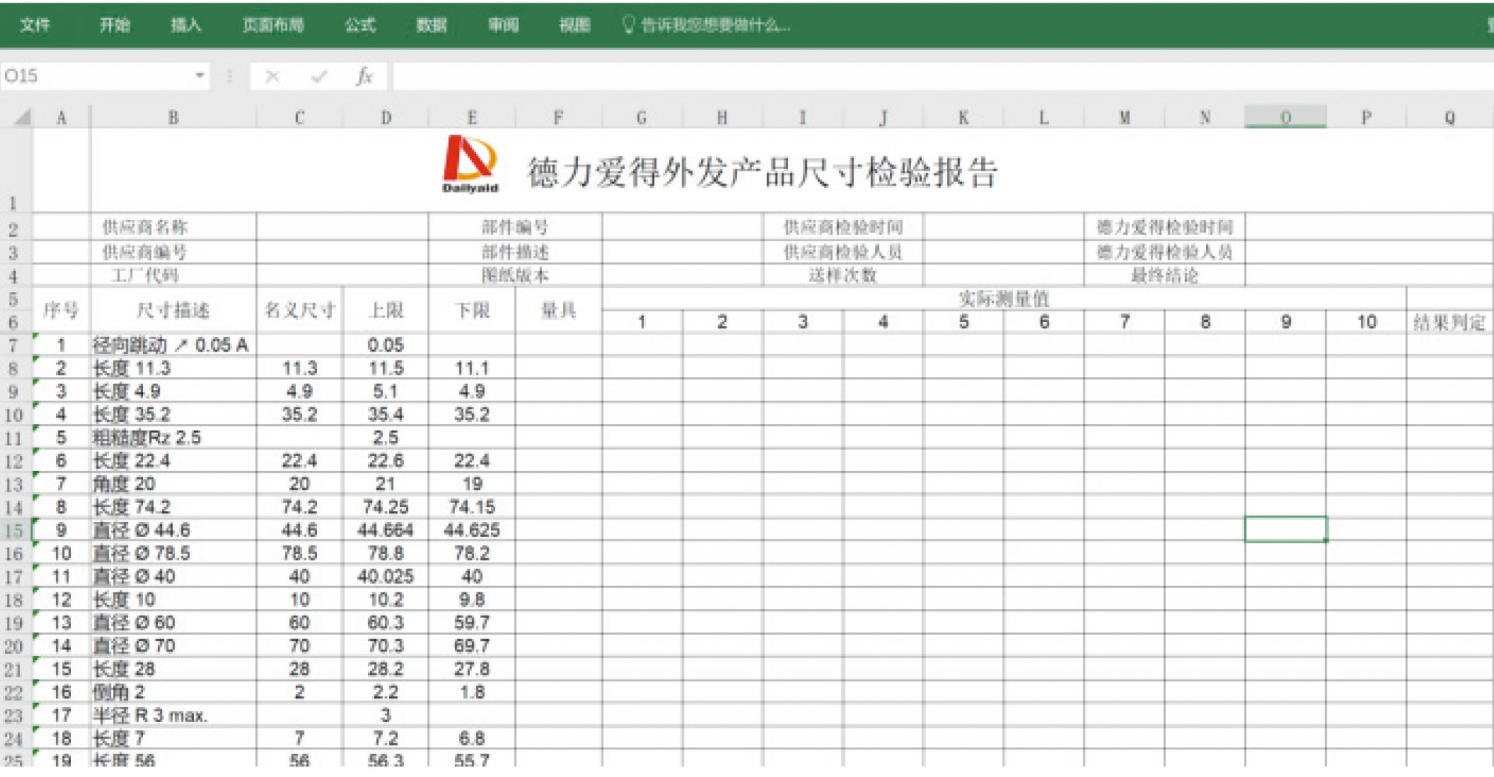The image size is (1494, 777).
Task: Click the Tell Me lightbulb search icon
Action: [x=628, y=26]
